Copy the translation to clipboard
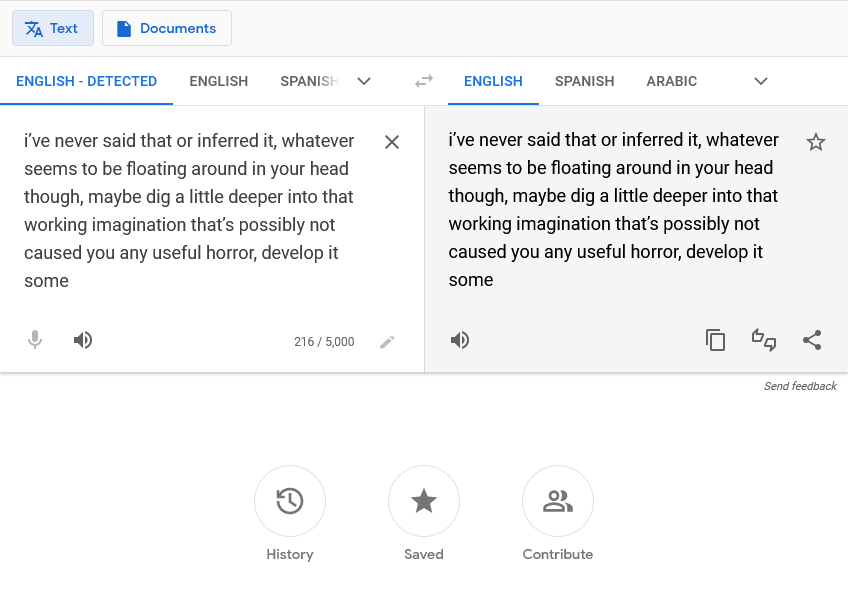This screenshot has height=613, width=848. (715, 340)
